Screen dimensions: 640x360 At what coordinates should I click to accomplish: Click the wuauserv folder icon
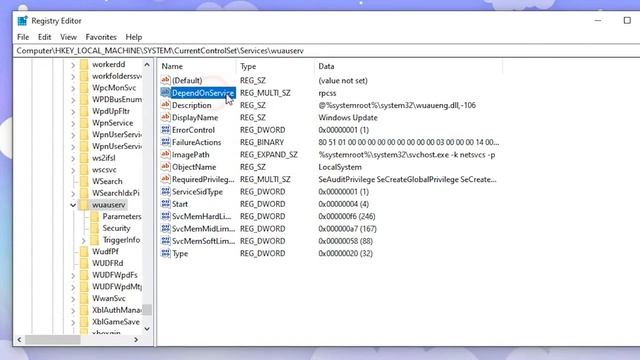click(x=84, y=204)
